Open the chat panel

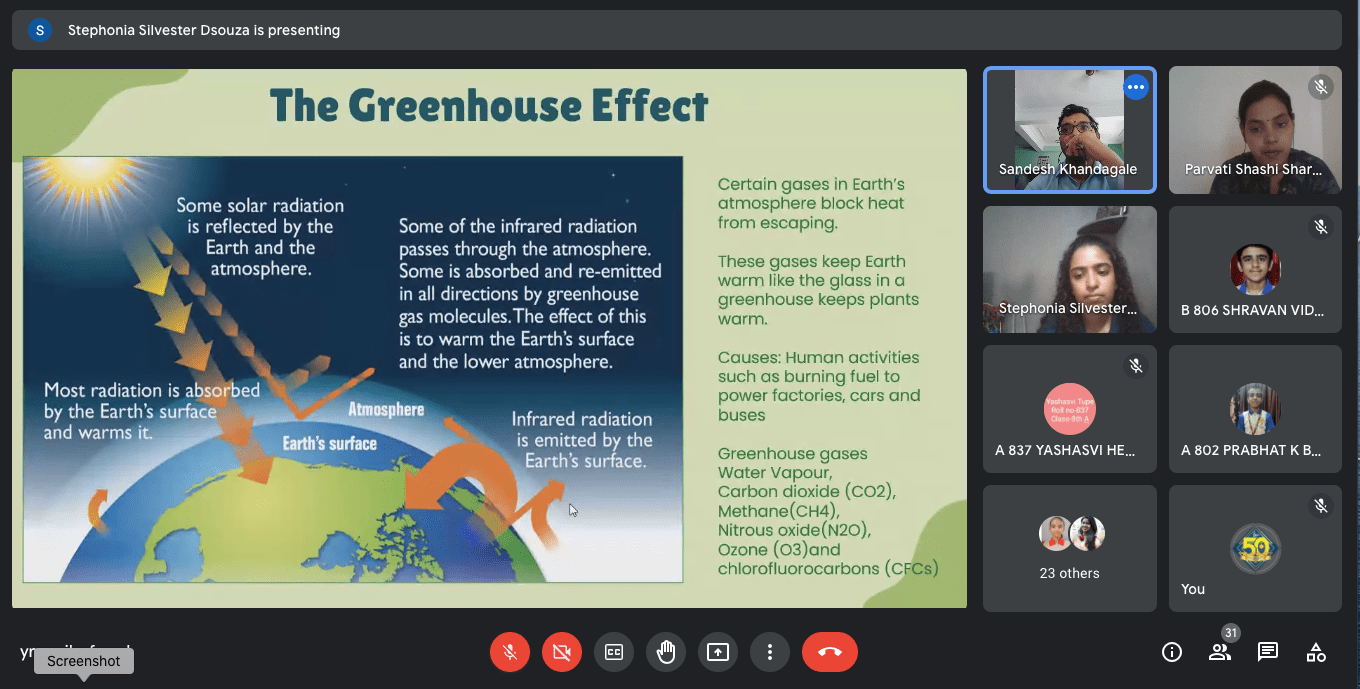(x=1267, y=652)
